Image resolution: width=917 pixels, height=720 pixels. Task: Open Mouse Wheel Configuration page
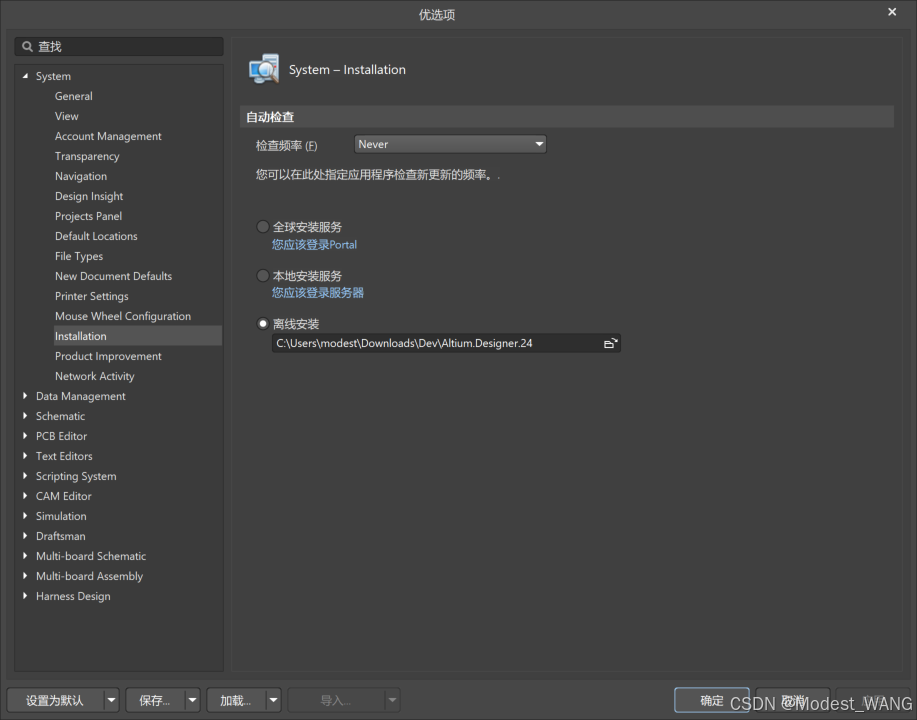pyautogui.click(x=123, y=316)
